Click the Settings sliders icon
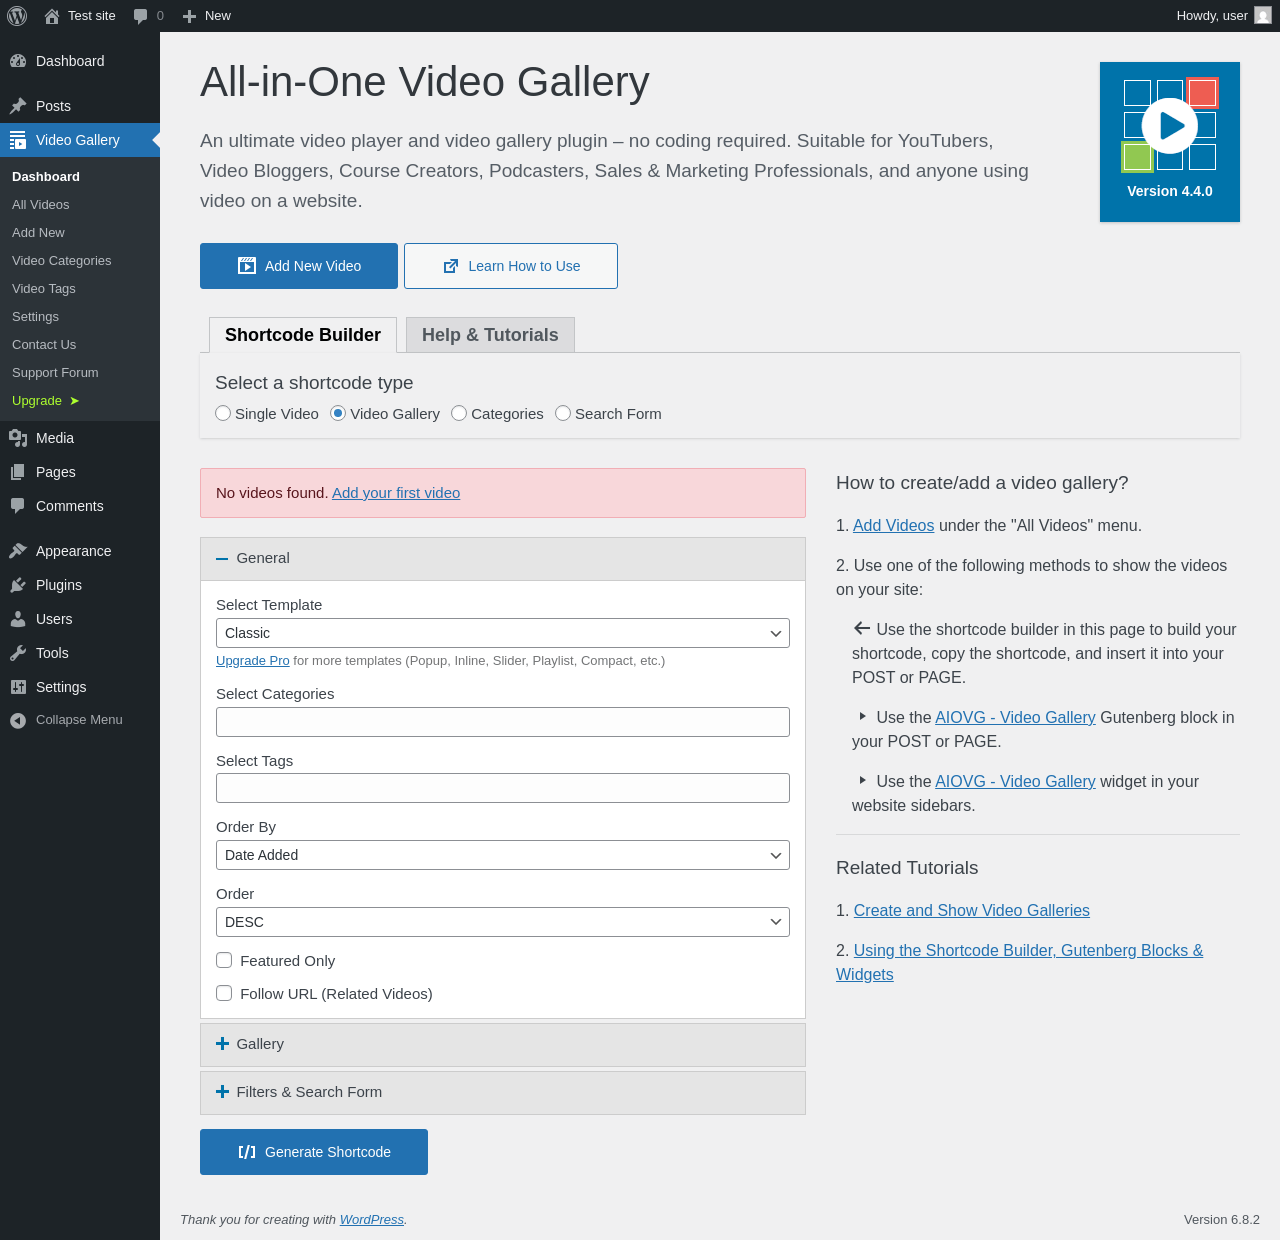Image resolution: width=1280 pixels, height=1240 pixels. click(x=18, y=687)
